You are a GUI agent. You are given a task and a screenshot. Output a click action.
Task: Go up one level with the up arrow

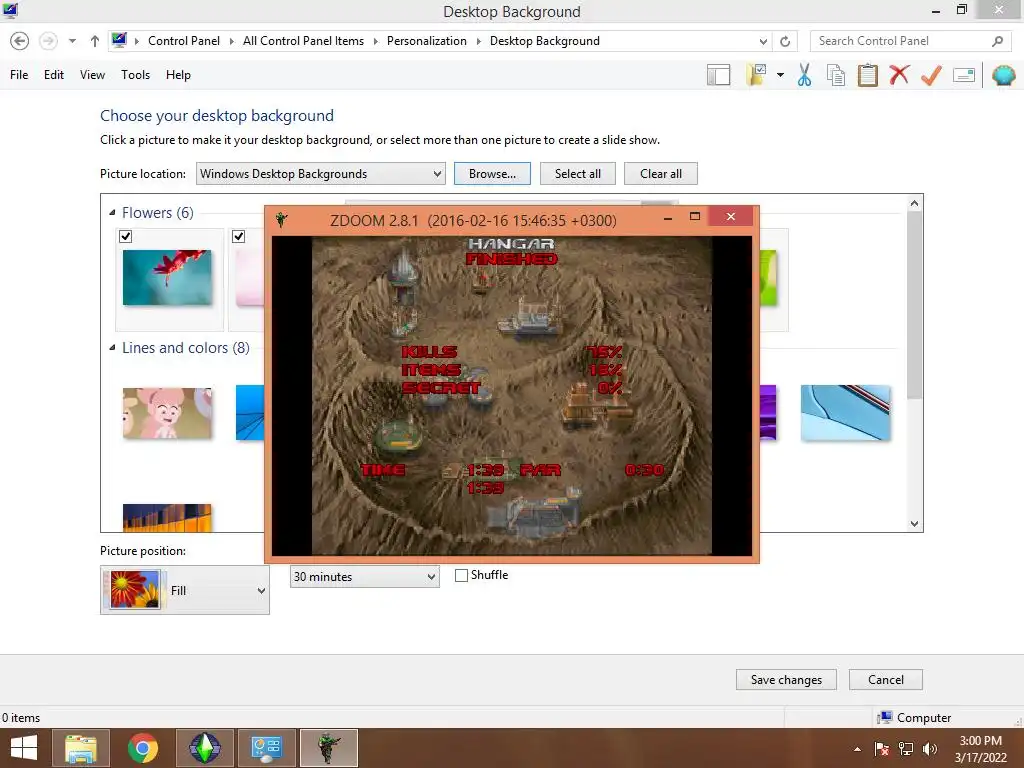(95, 41)
